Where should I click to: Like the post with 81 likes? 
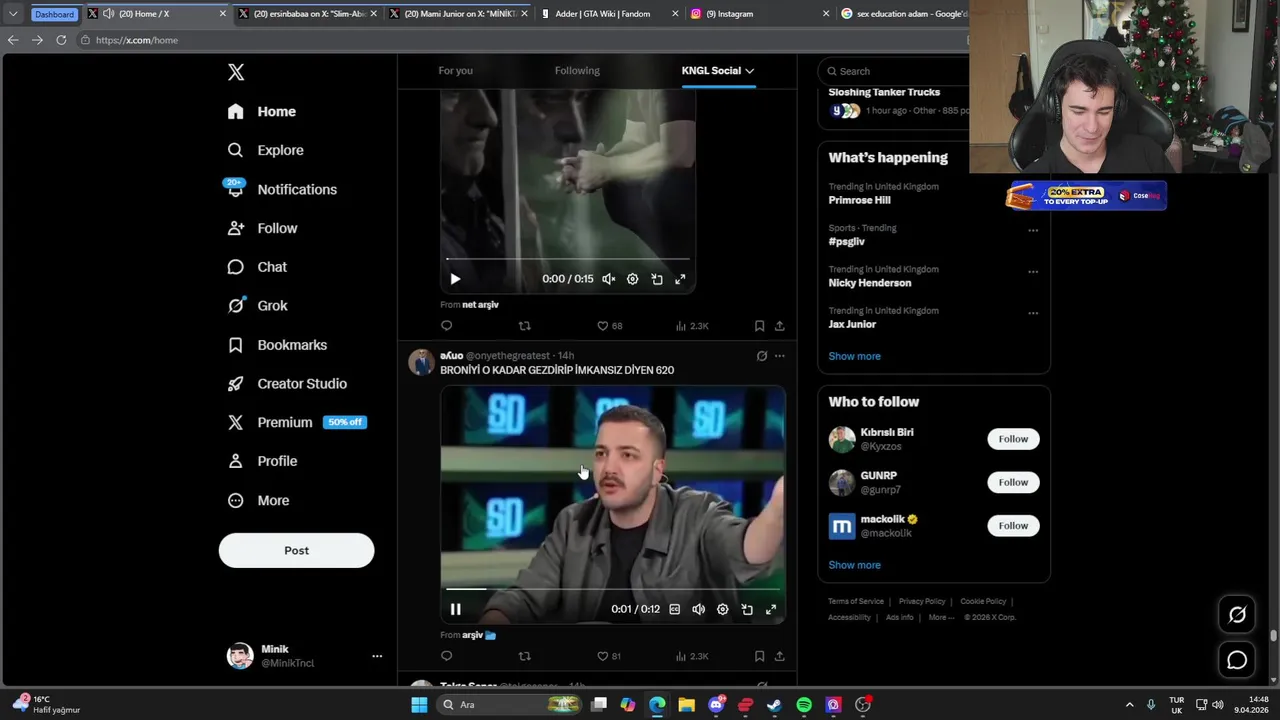[x=609, y=656]
